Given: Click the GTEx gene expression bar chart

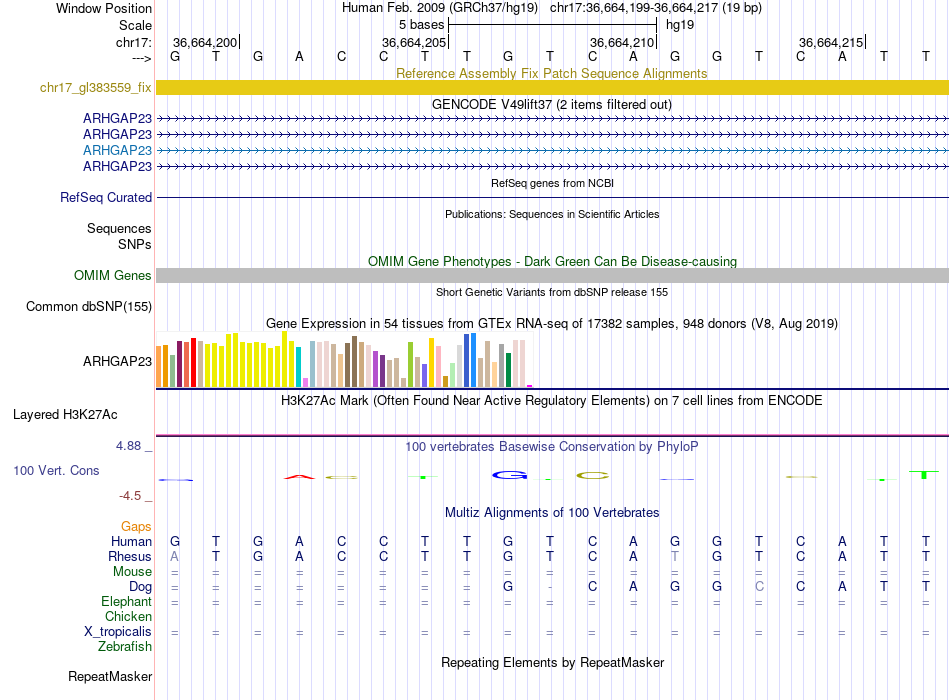Looking at the screenshot, I should pos(345,361).
